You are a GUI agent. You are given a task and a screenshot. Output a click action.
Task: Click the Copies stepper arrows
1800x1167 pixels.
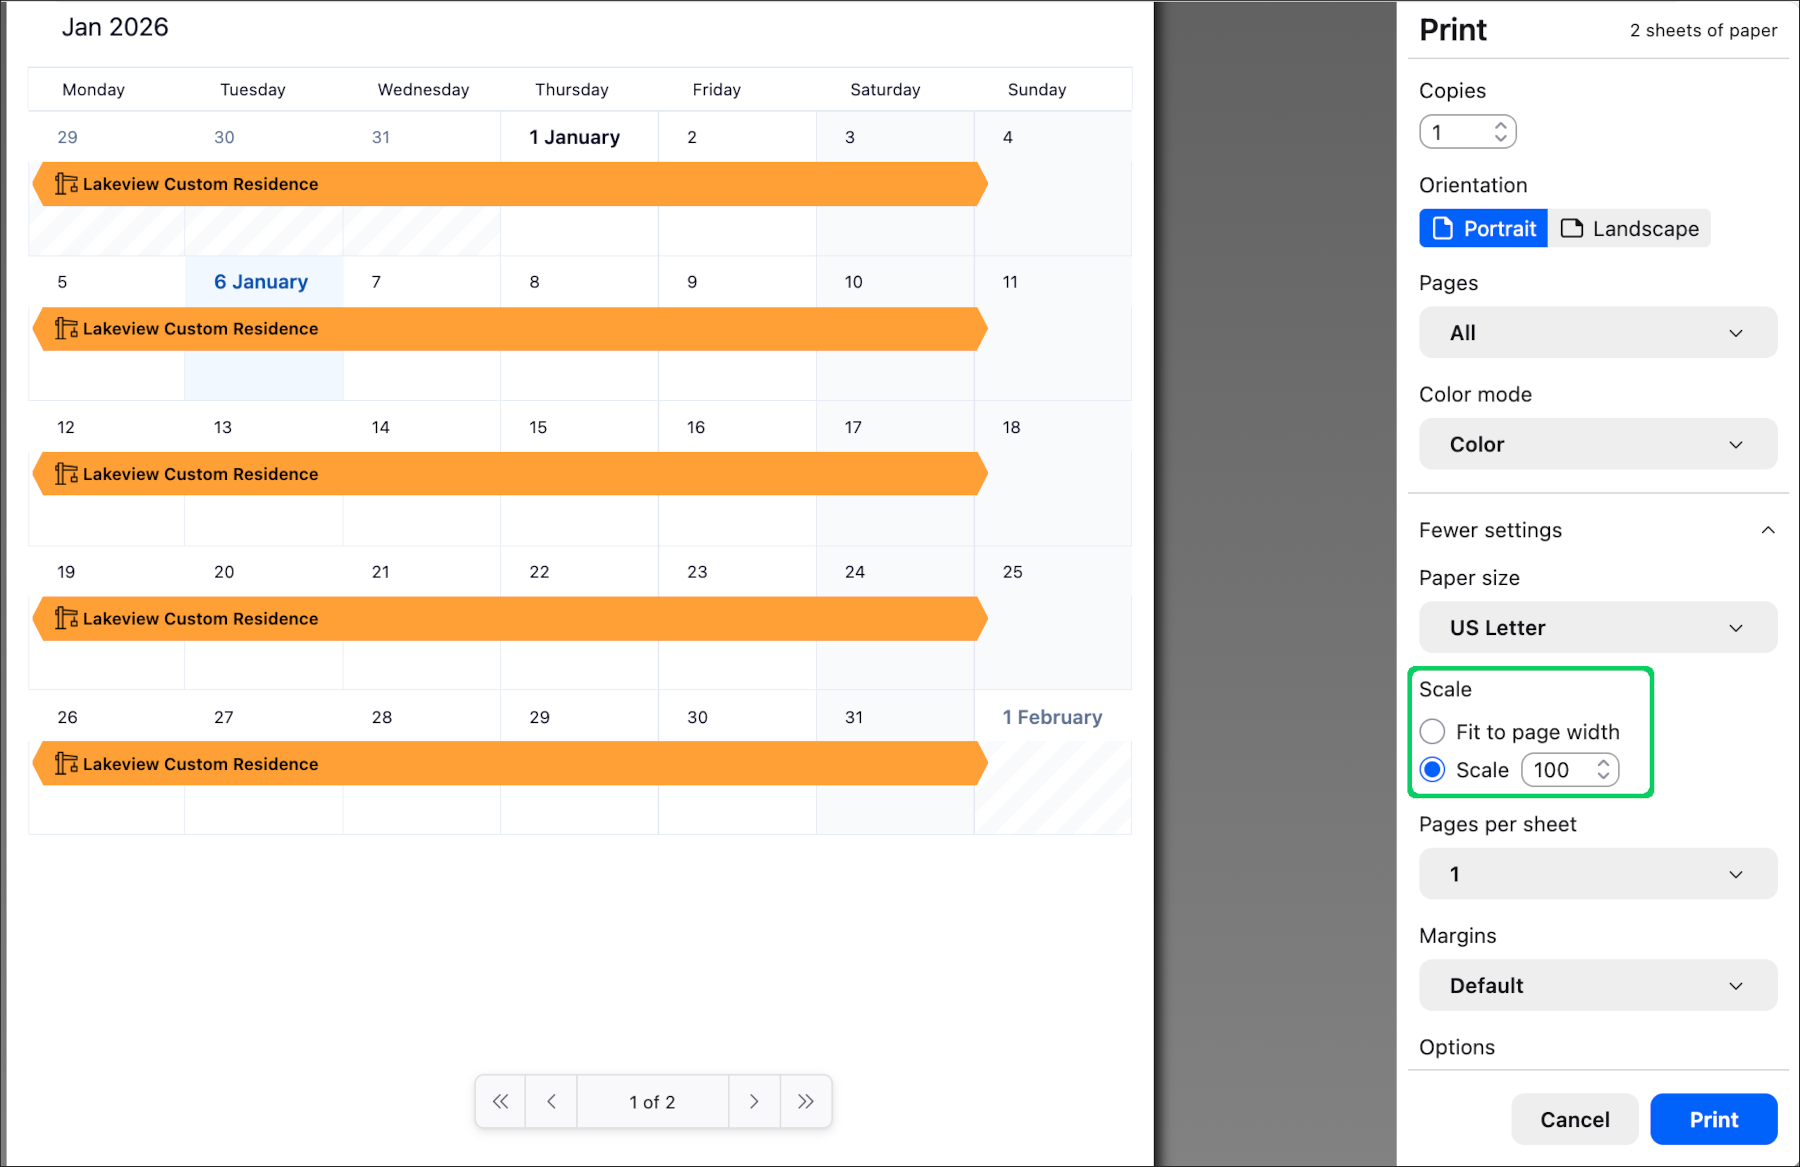pyautogui.click(x=1500, y=132)
